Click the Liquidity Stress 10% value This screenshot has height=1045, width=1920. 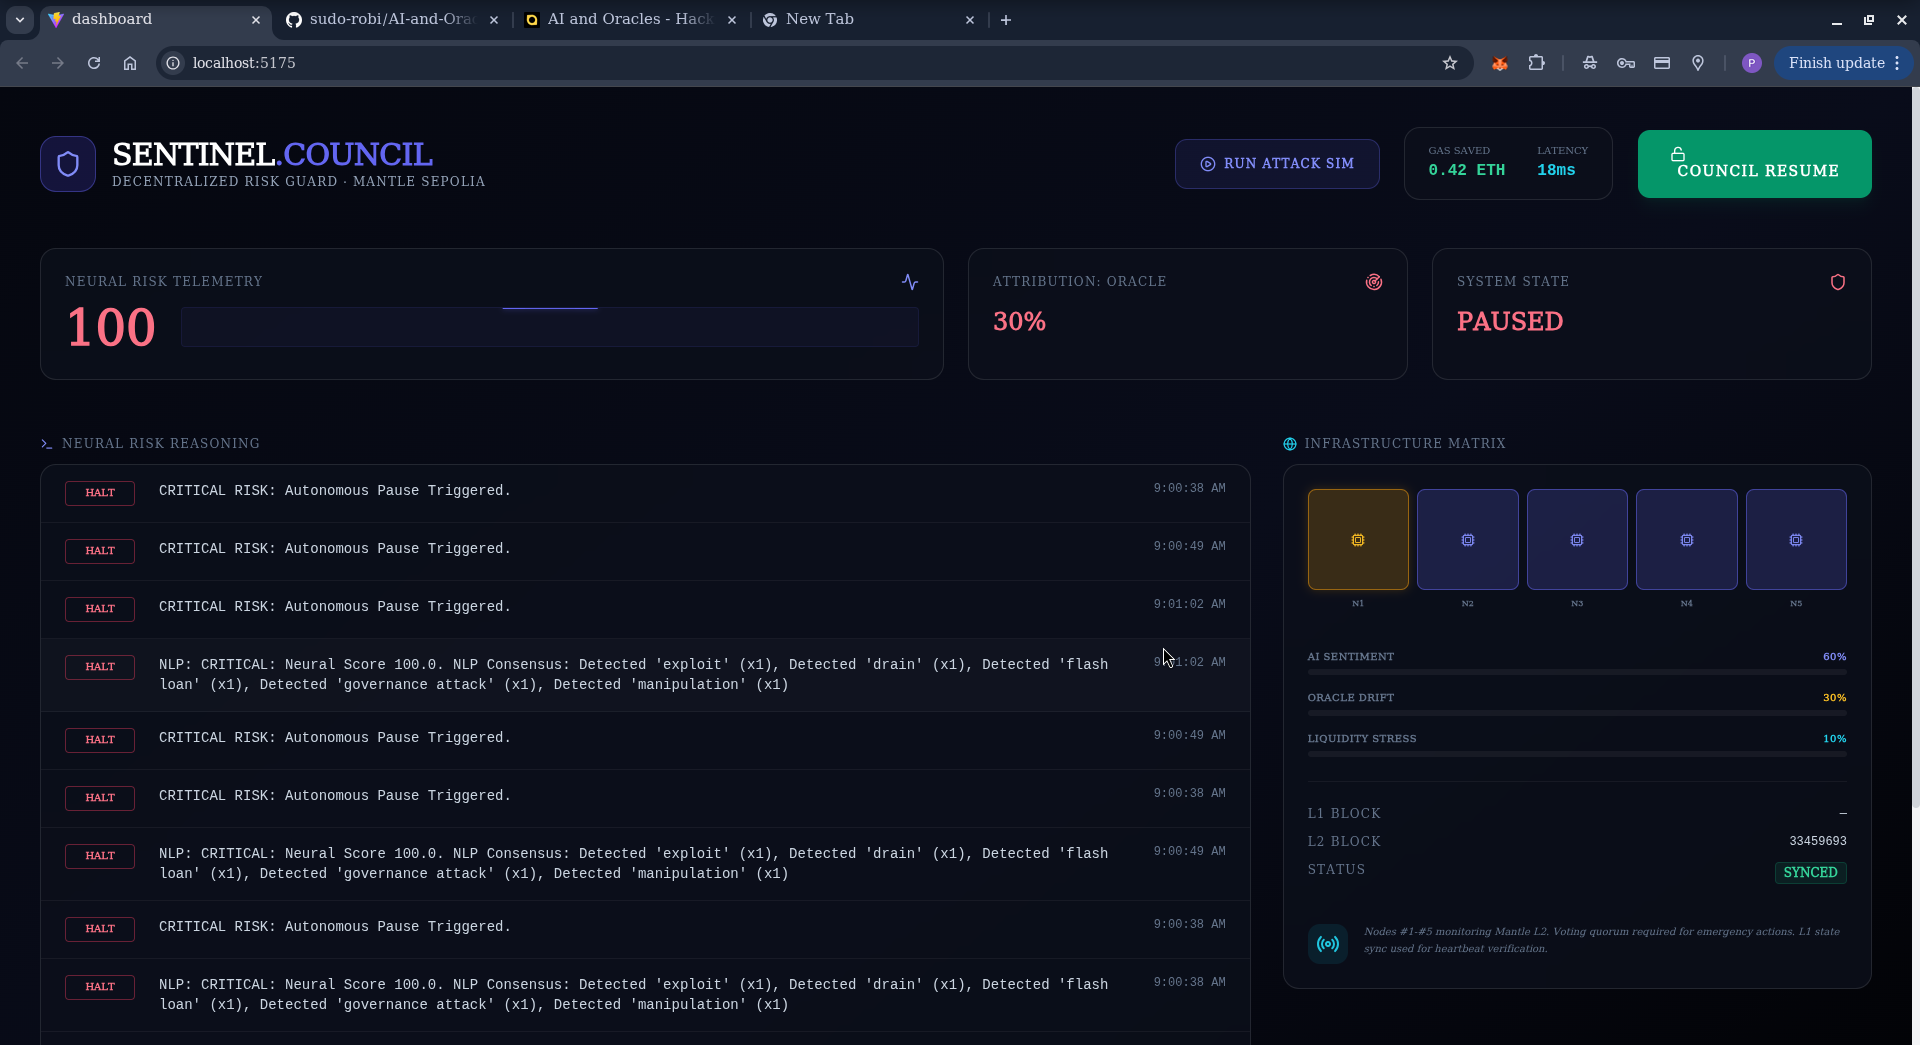pyautogui.click(x=1834, y=739)
